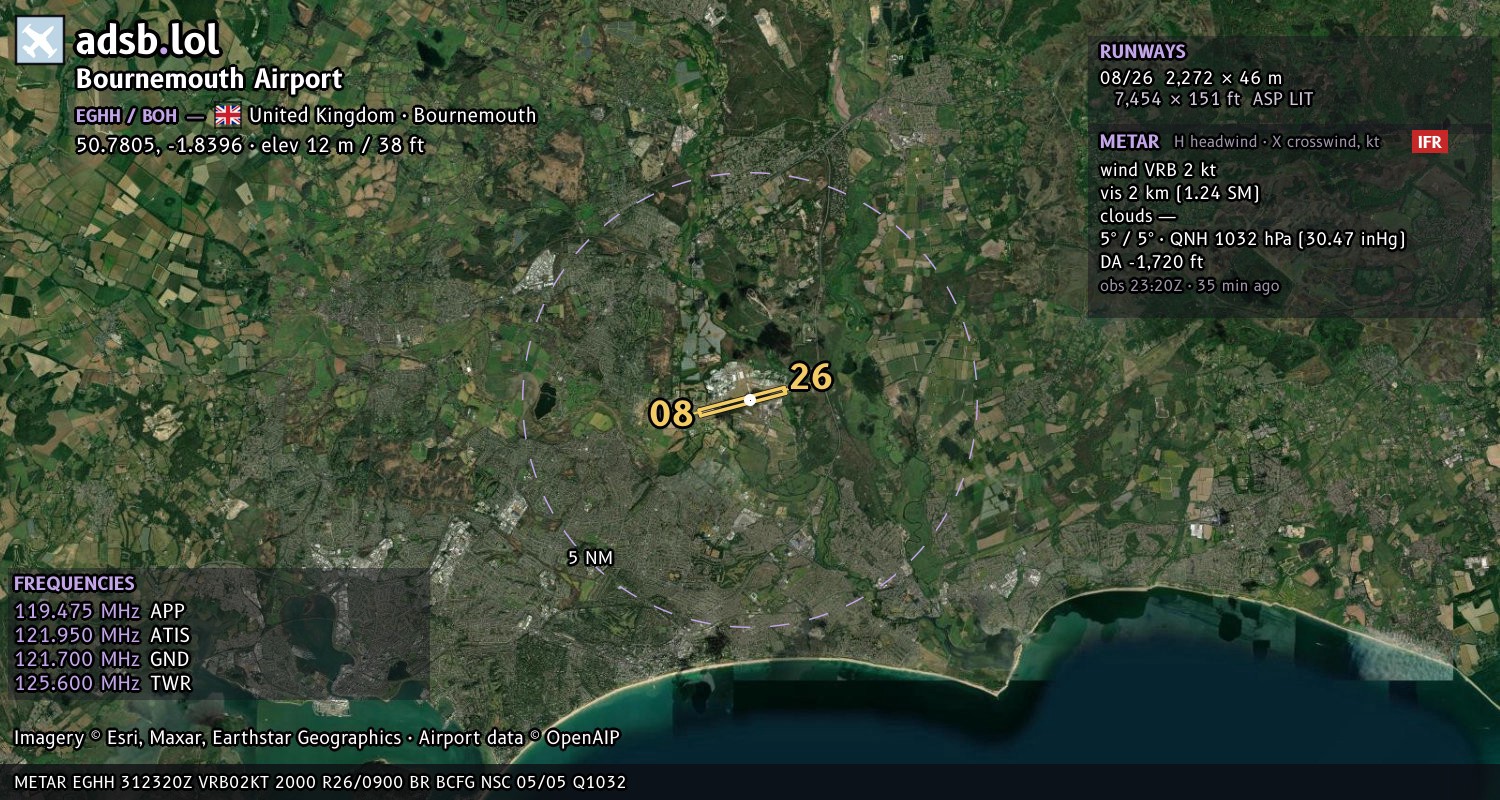Click the Imagery © Esri attribution text

click(207, 738)
